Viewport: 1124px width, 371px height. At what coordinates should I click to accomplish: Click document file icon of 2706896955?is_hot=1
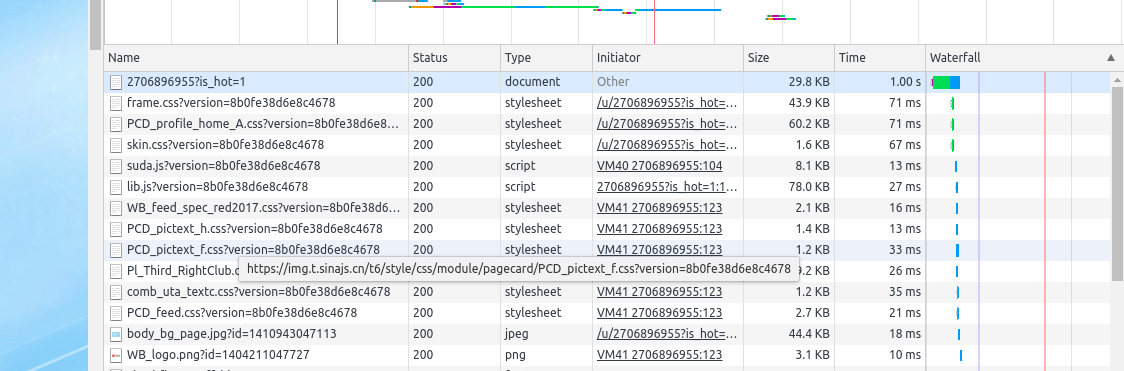(116, 82)
